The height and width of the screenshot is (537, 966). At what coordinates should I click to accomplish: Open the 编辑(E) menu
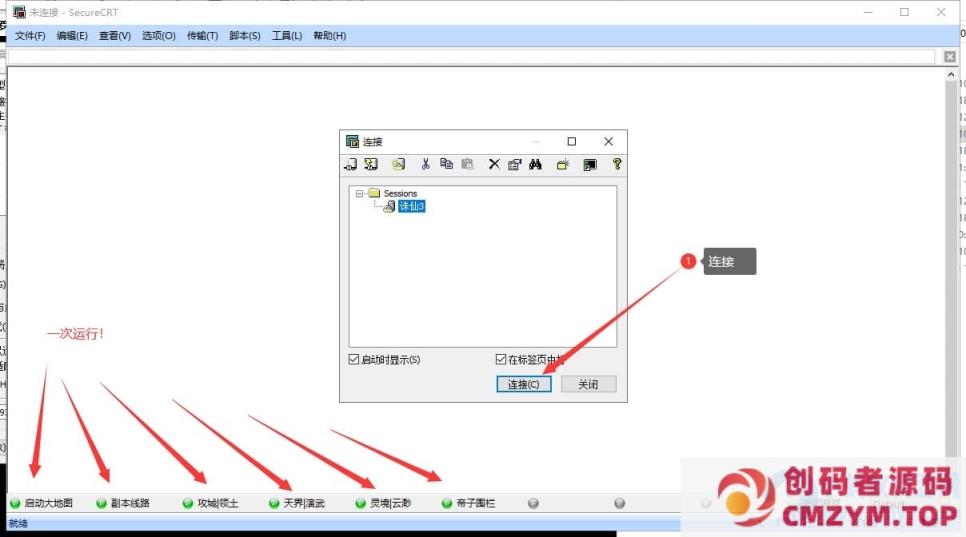tap(72, 36)
